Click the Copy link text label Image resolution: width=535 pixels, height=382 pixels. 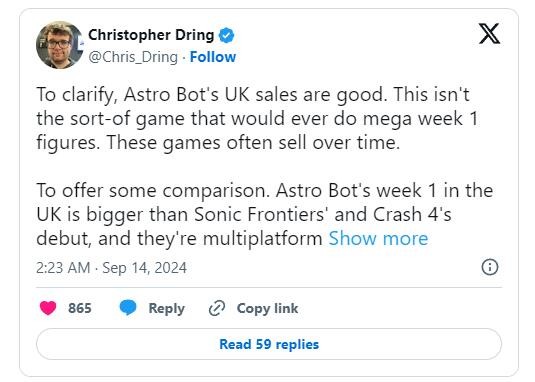click(x=268, y=309)
